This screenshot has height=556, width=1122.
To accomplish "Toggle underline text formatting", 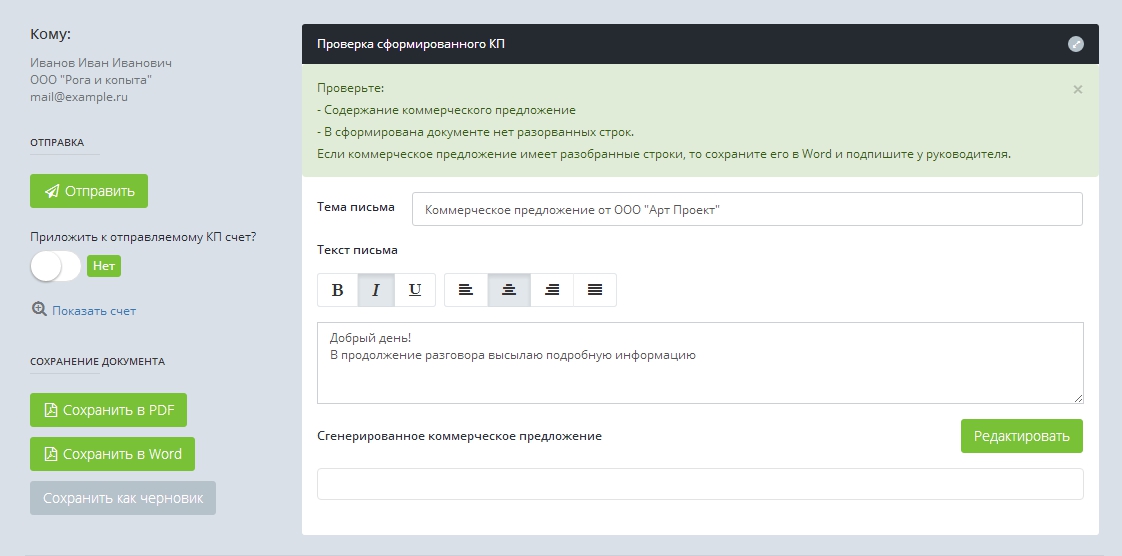I will (415, 290).
